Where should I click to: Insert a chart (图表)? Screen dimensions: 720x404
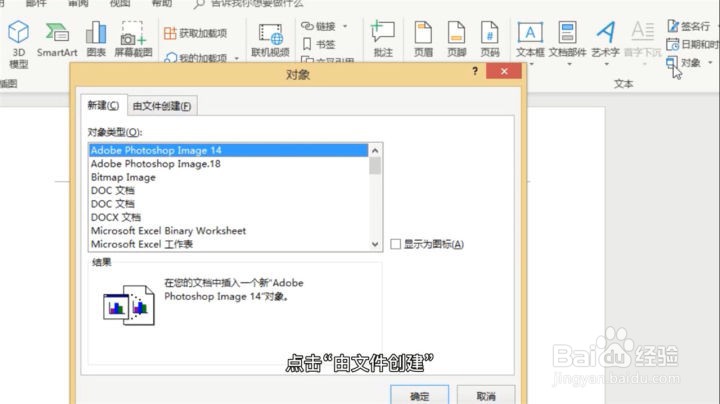tap(96, 39)
